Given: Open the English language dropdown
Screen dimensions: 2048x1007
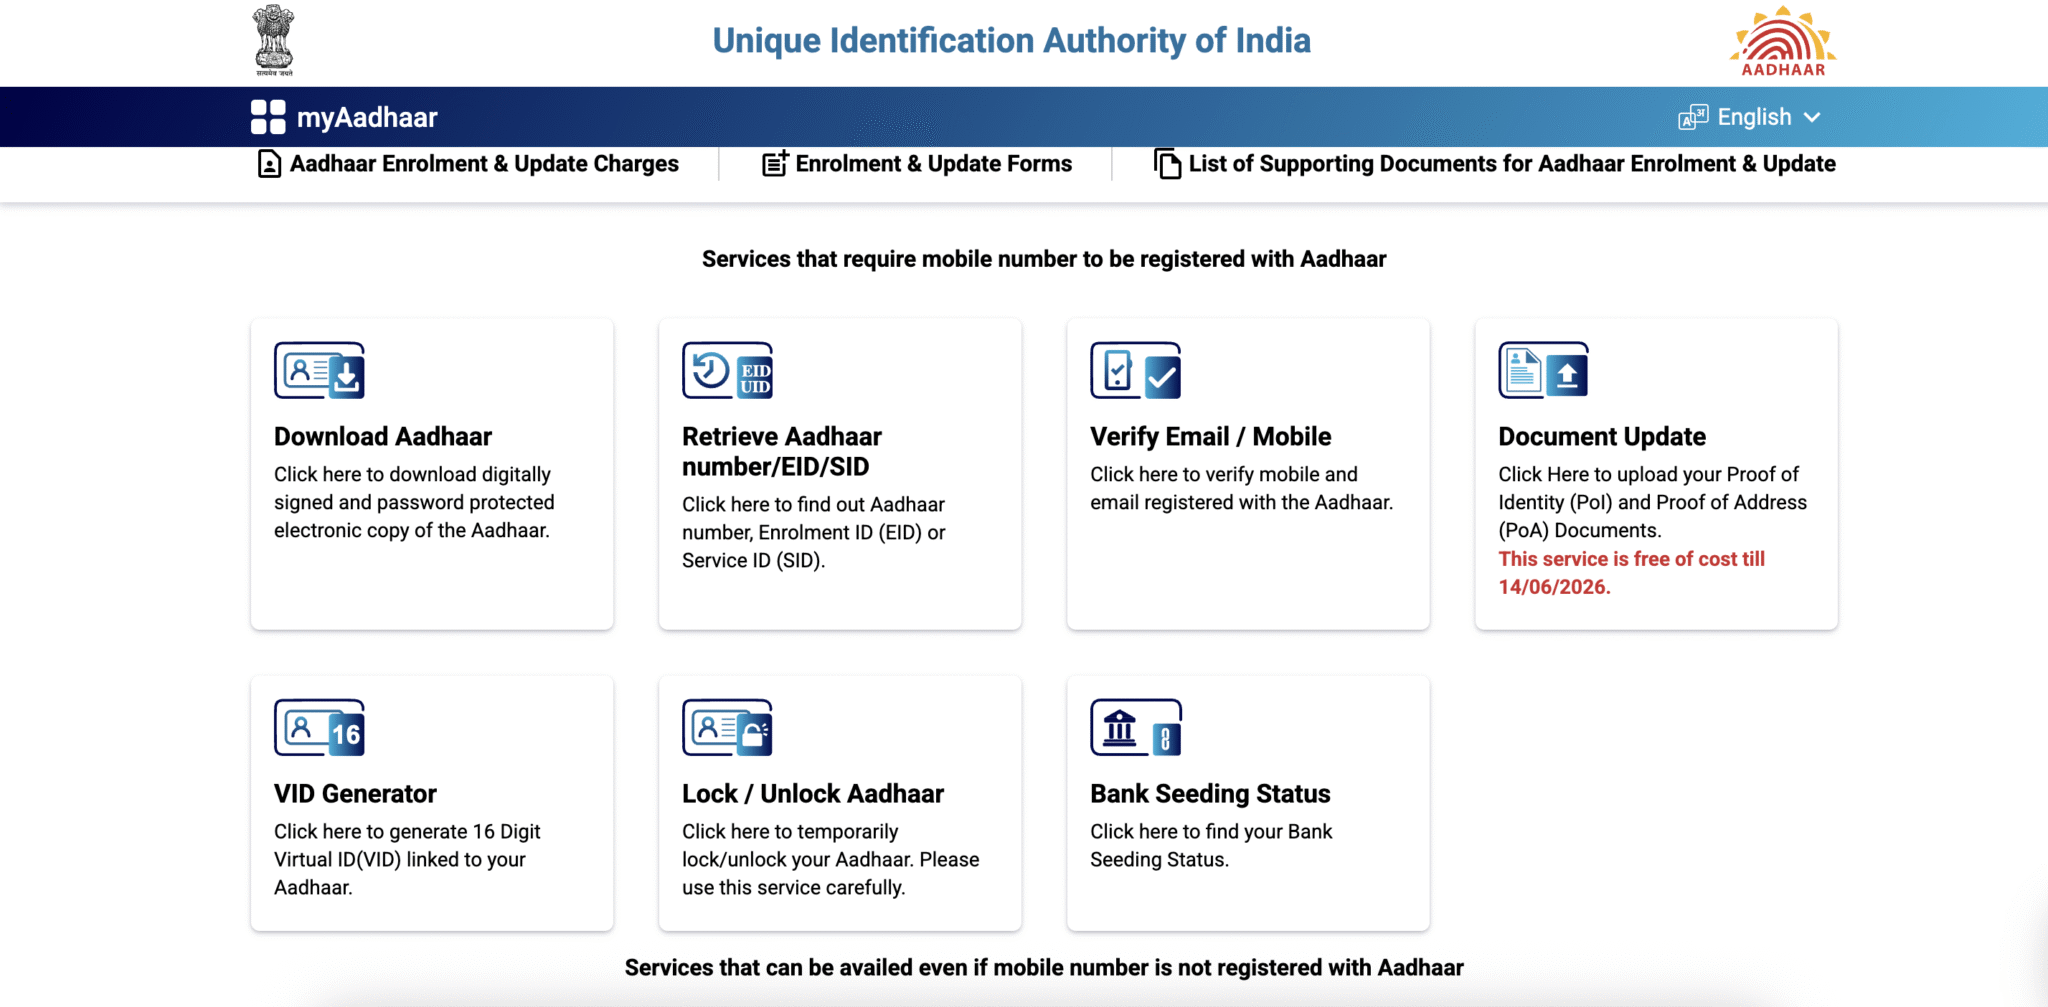Looking at the screenshot, I should click(x=1754, y=117).
